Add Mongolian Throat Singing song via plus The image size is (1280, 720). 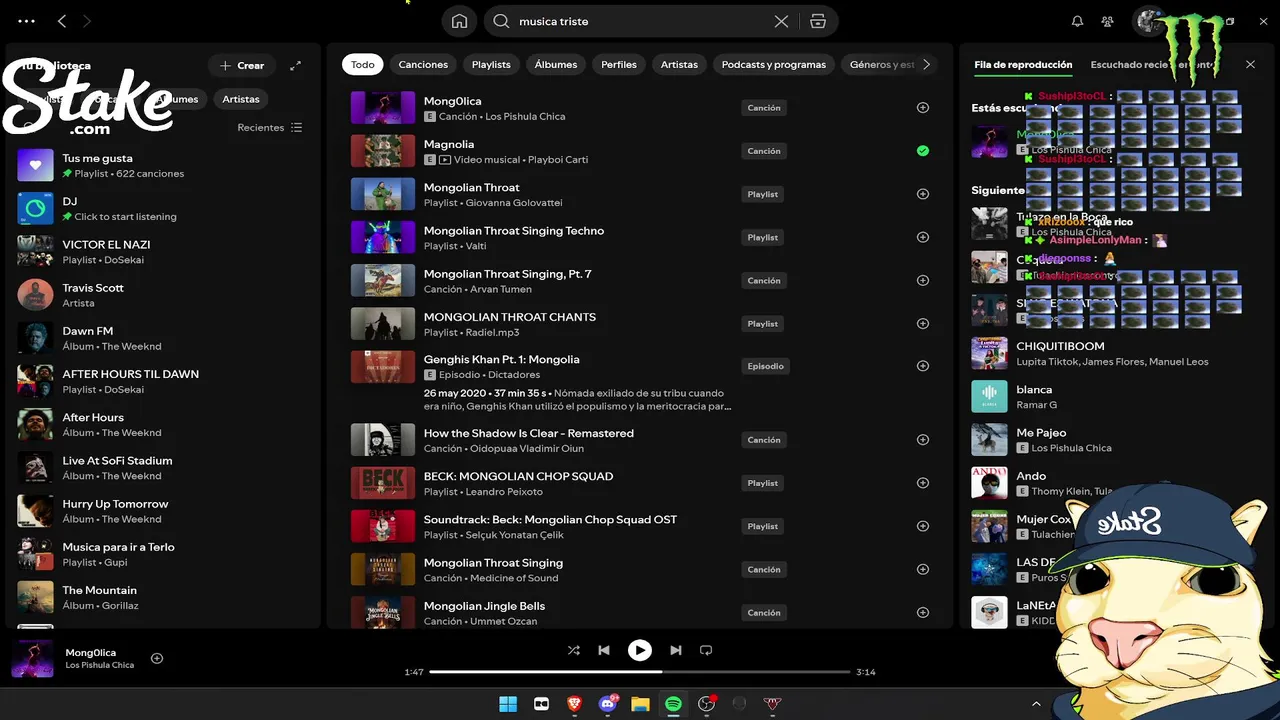tap(923, 569)
